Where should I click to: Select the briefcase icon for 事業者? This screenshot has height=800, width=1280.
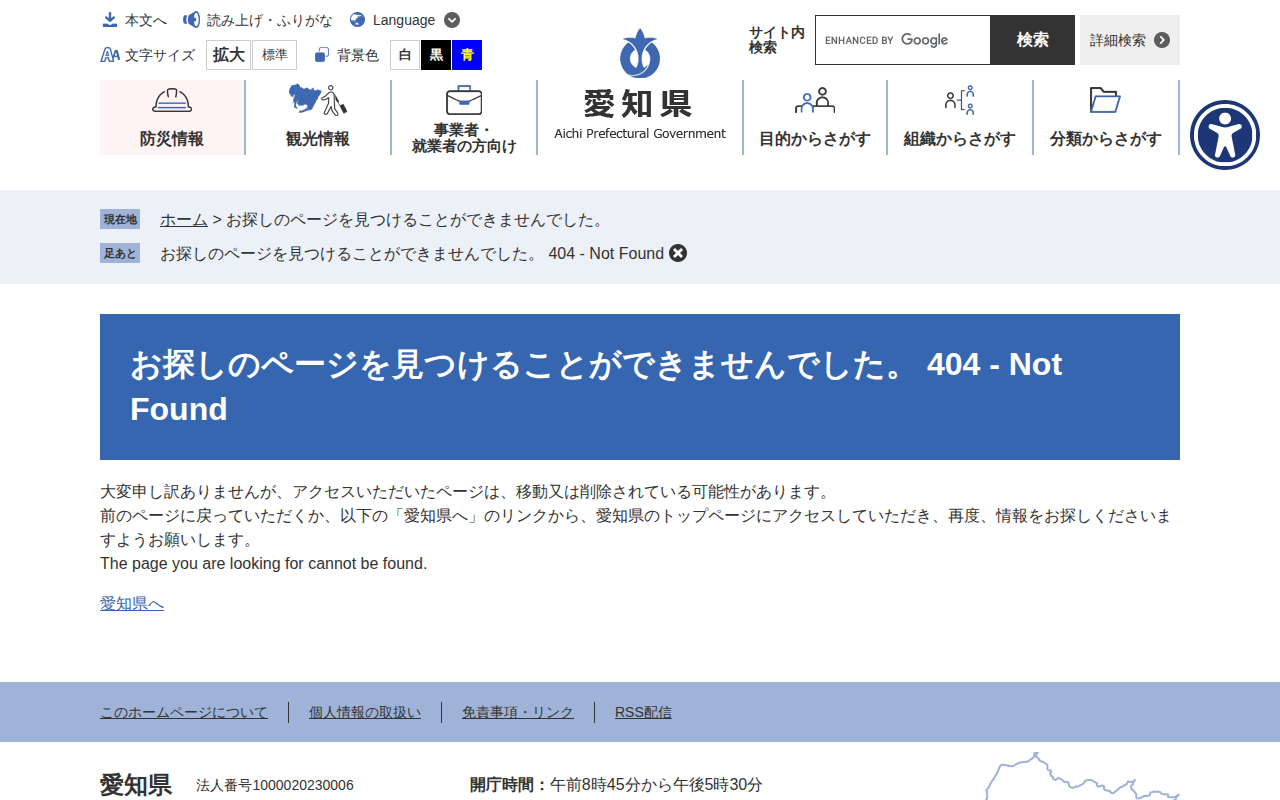click(x=464, y=99)
